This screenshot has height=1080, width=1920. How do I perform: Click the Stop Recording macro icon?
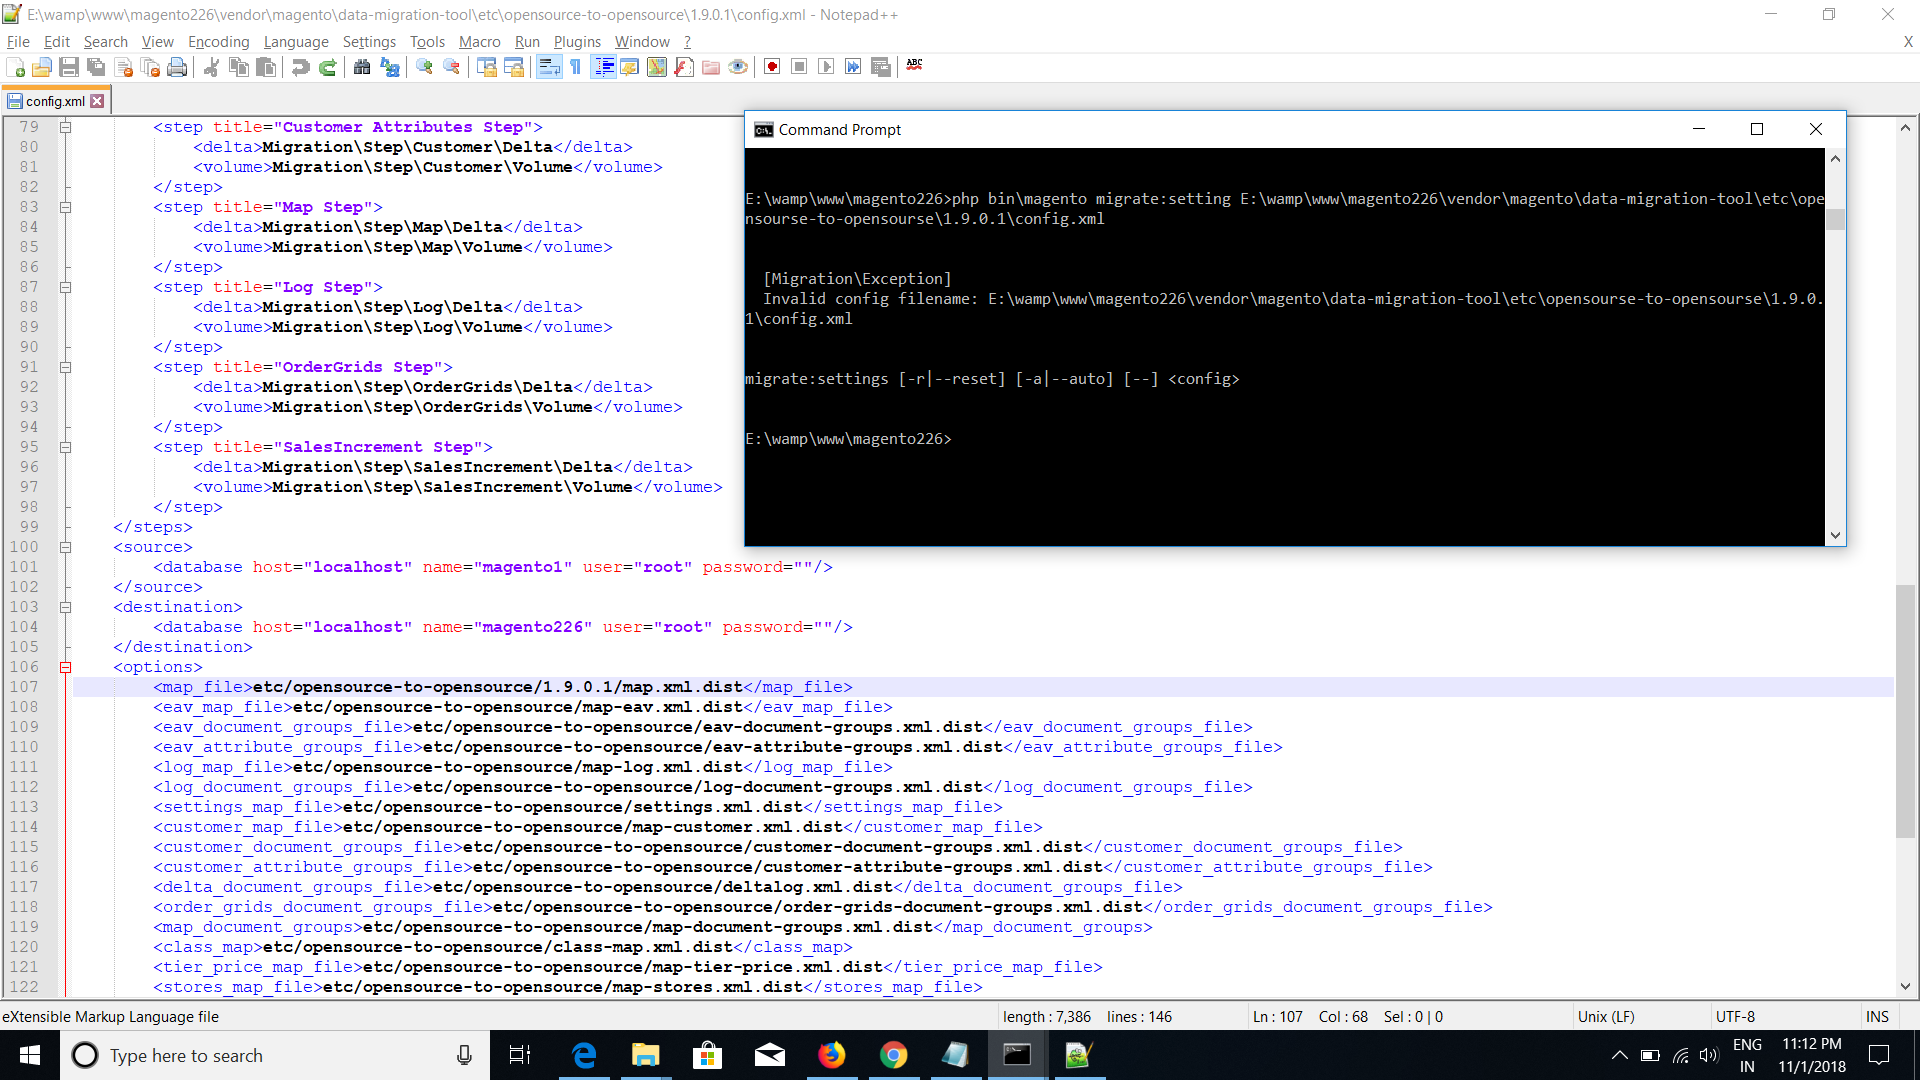[x=799, y=67]
